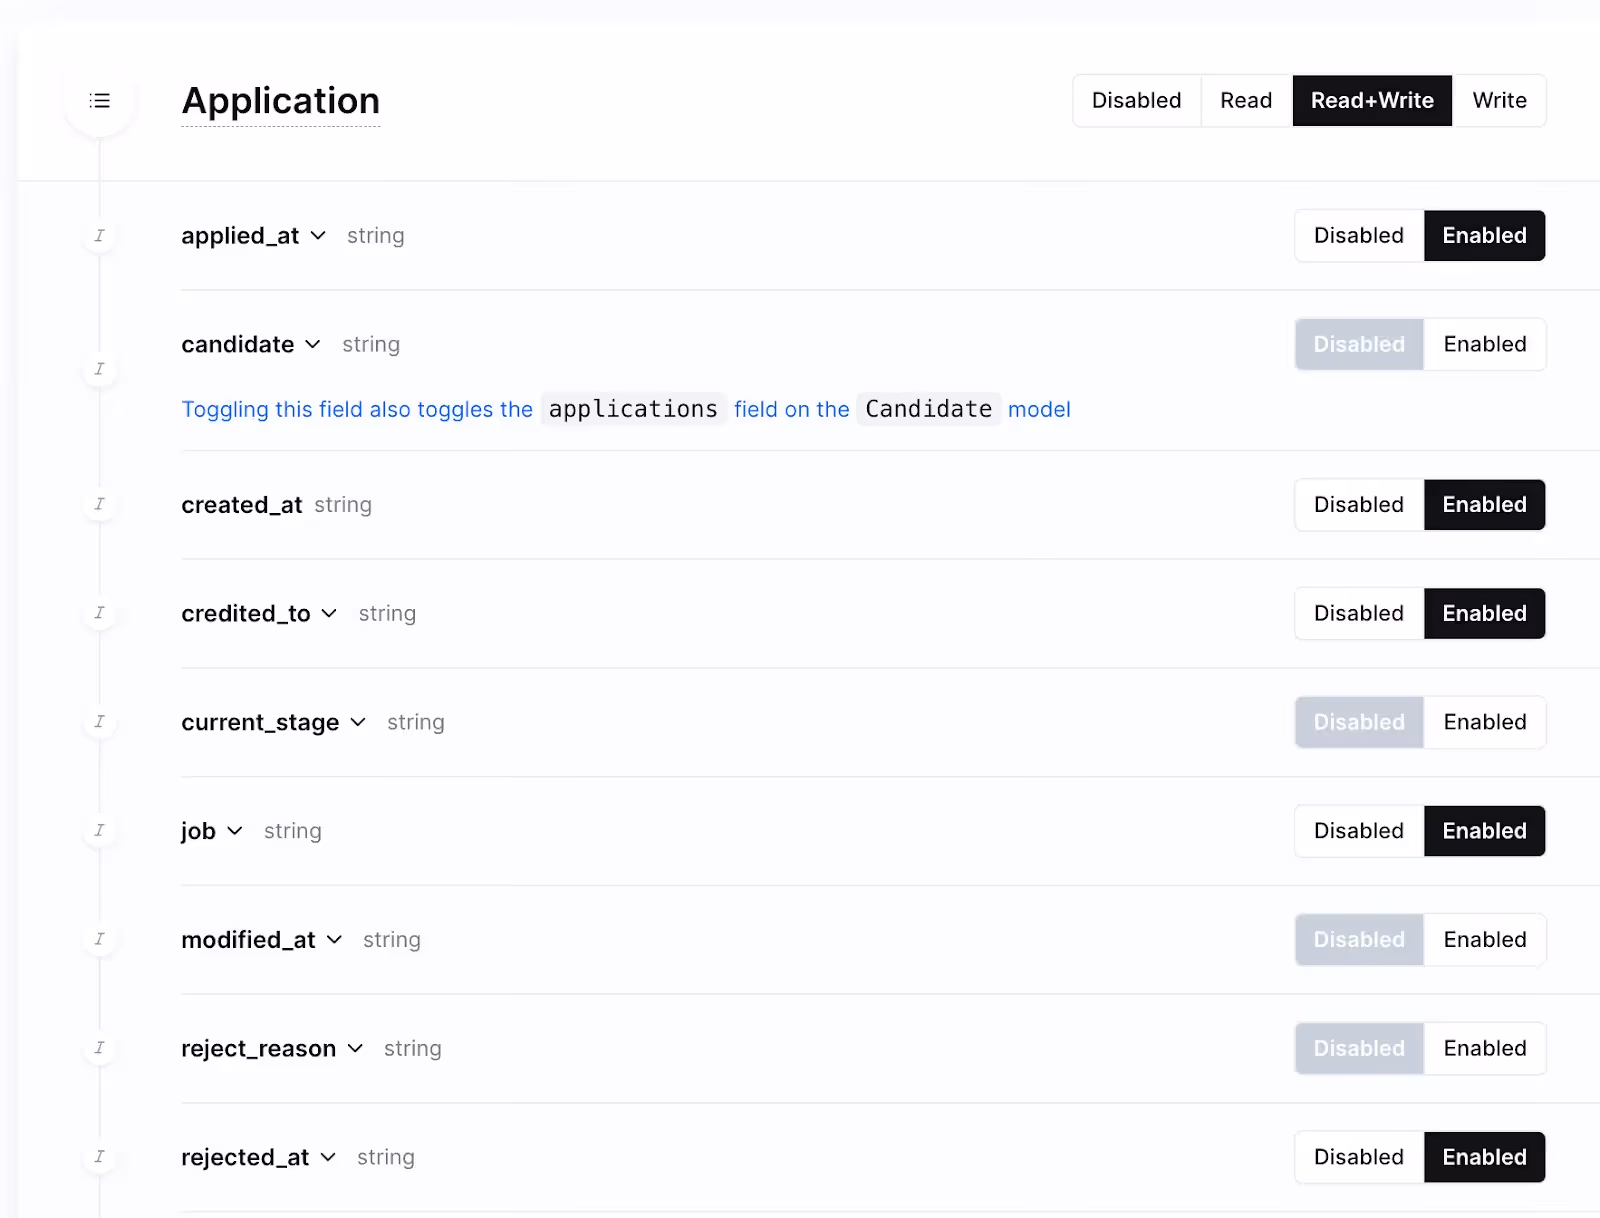Choose Enabled for rejected_at
The height and width of the screenshot is (1218, 1600).
click(x=1484, y=1157)
